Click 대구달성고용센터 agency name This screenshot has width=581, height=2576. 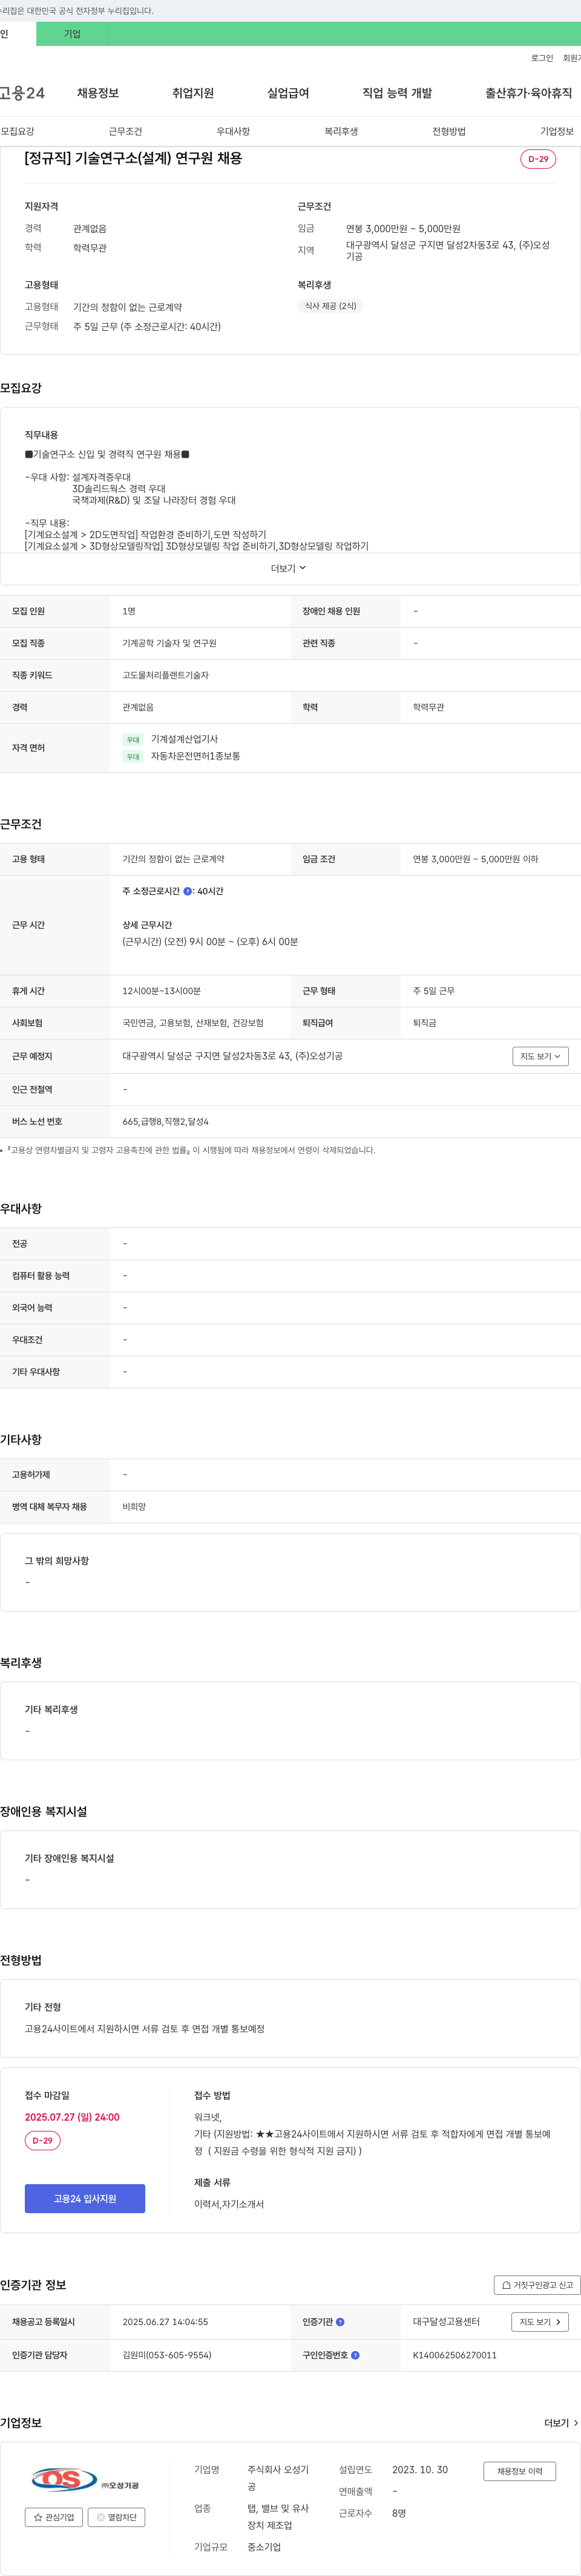pos(446,2322)
